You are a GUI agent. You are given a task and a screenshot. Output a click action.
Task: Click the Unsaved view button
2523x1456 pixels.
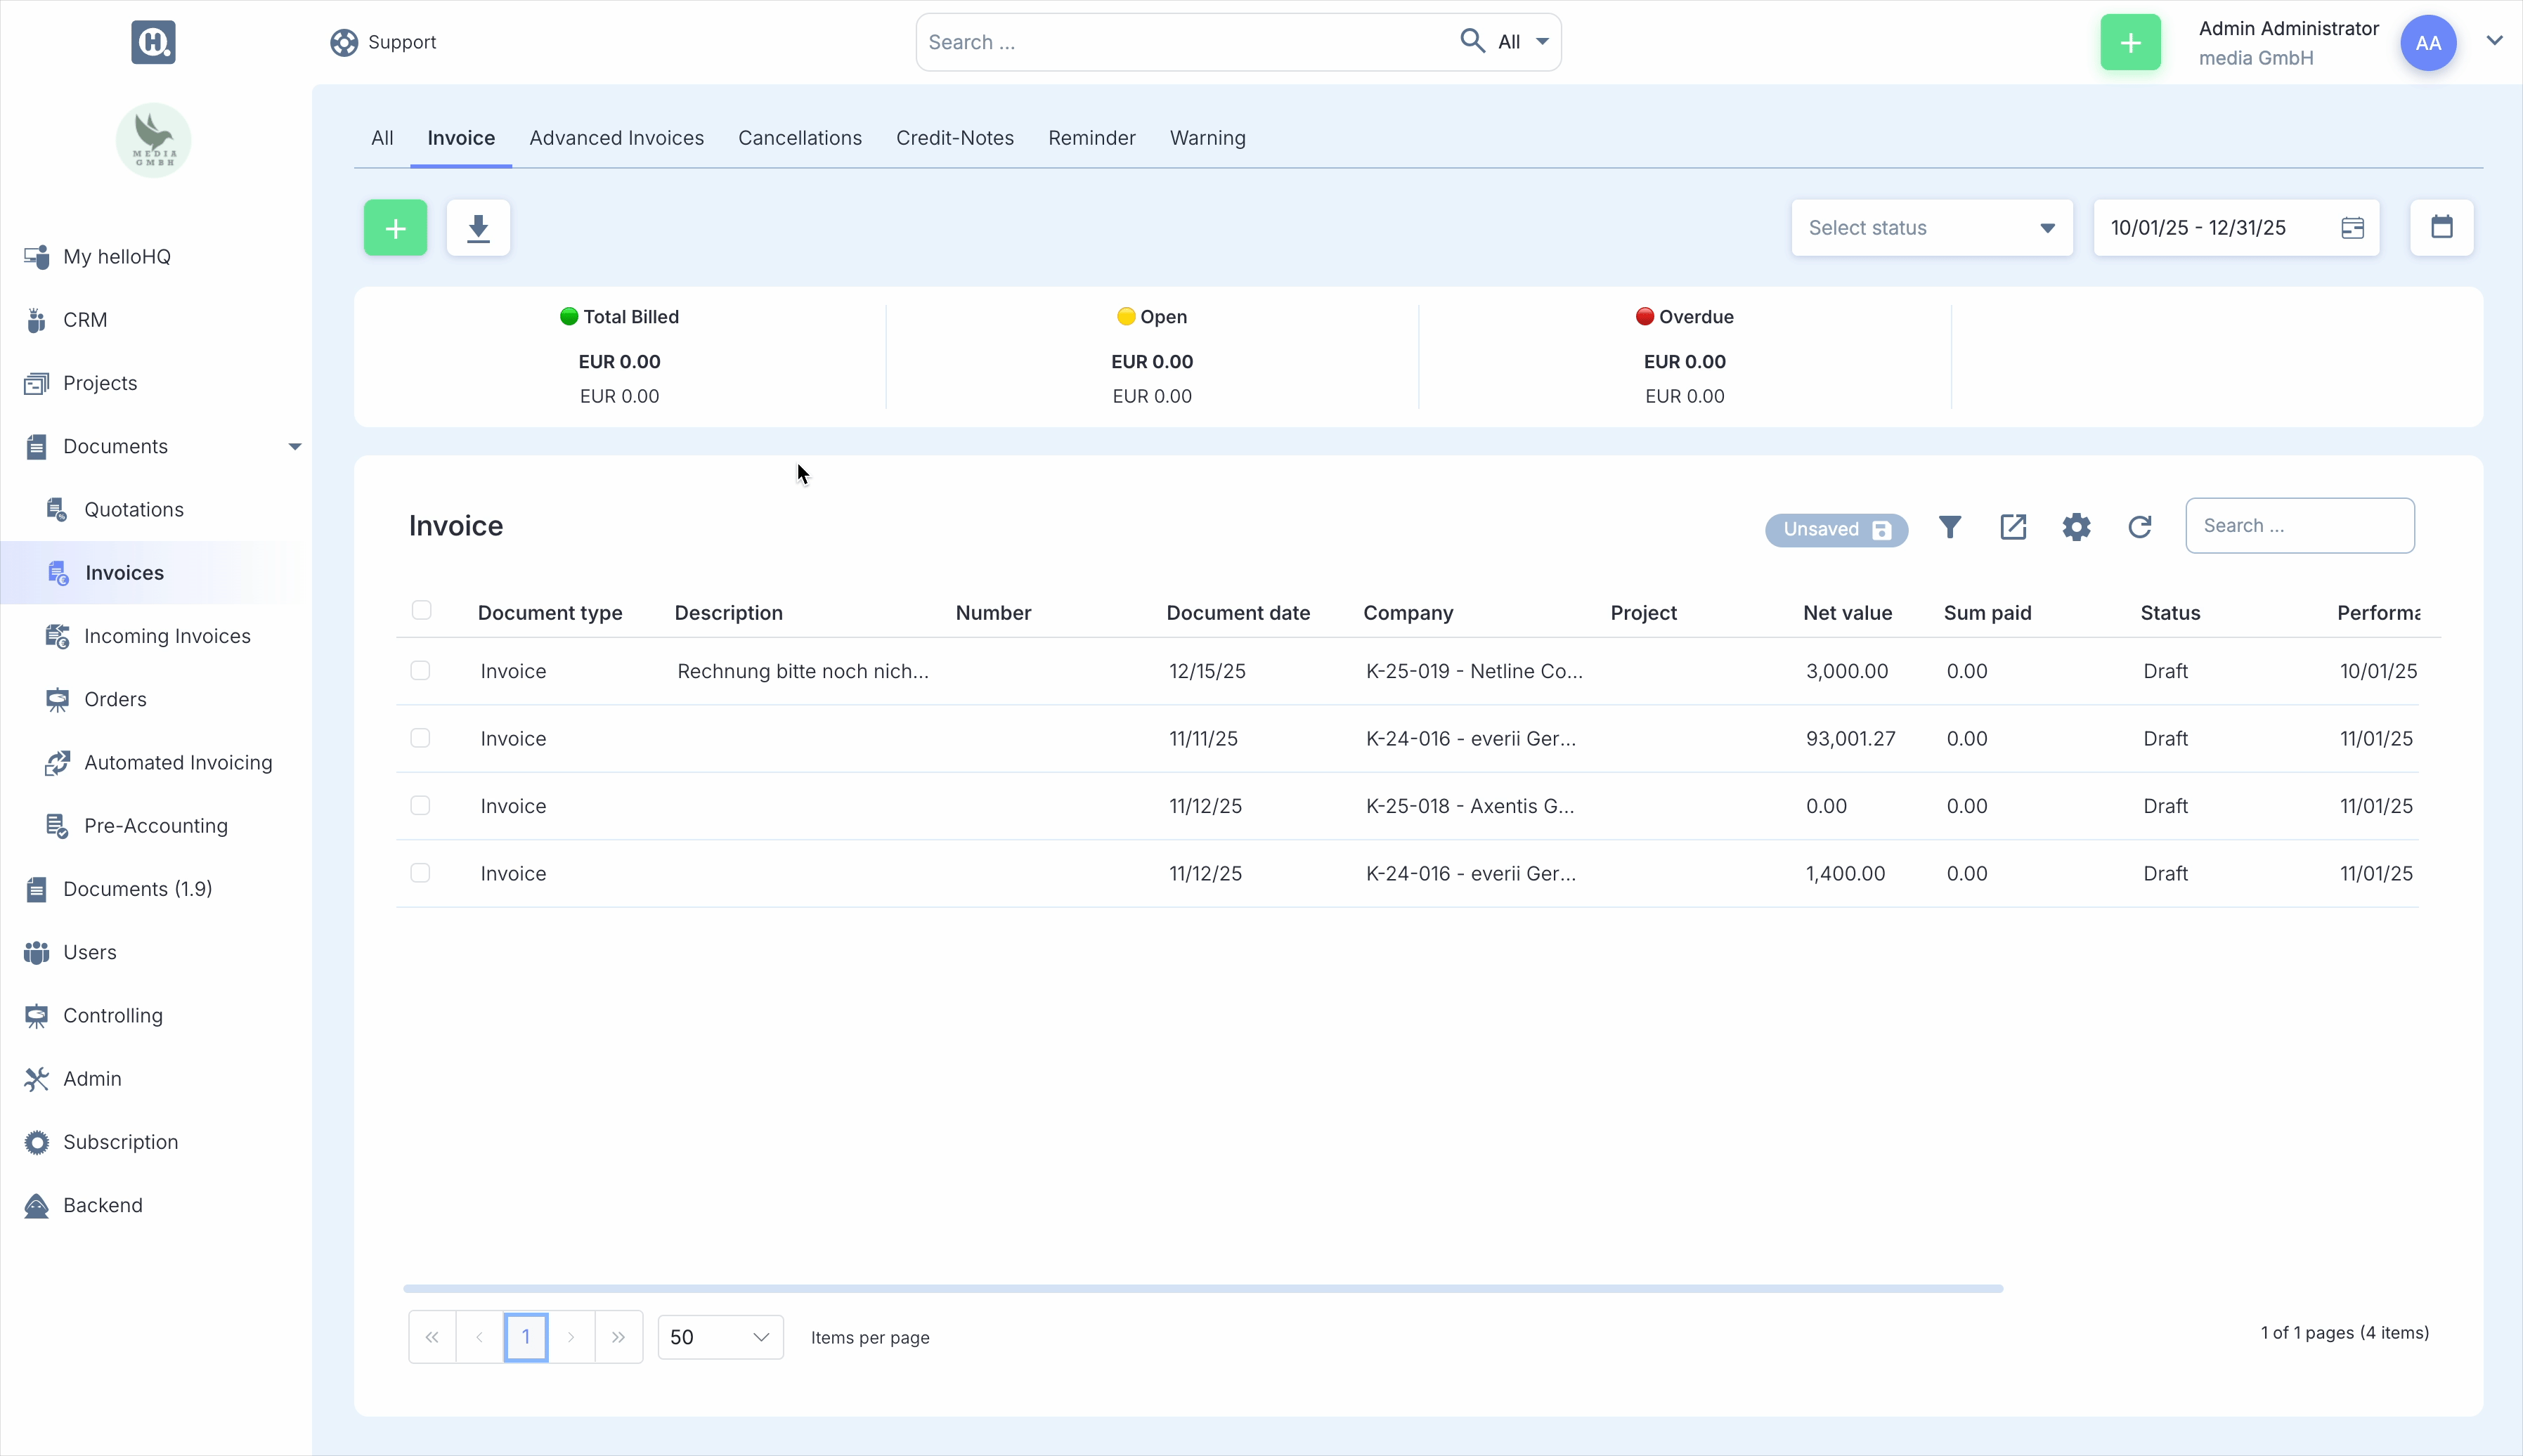click(1835, 529)
